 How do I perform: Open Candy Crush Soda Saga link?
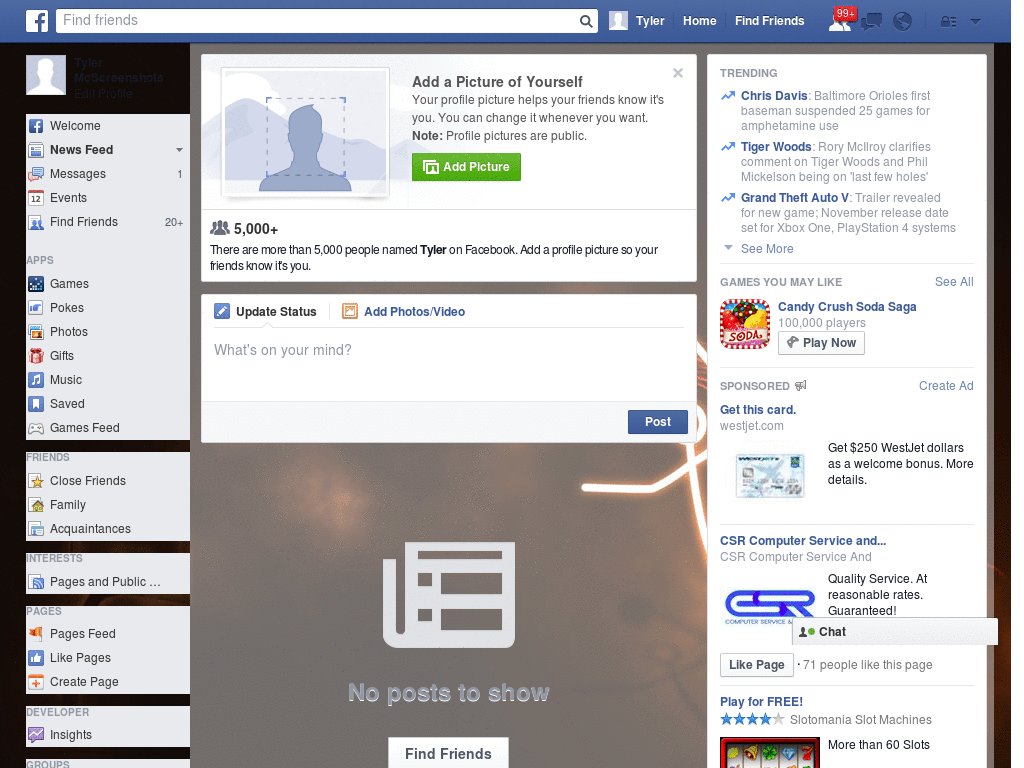[847, 307]
